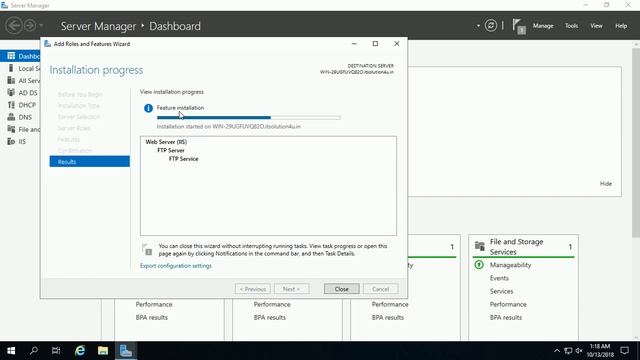Select FTP Server in the results list
Screen dimensions: 640x360
click(x=171, y=150)
